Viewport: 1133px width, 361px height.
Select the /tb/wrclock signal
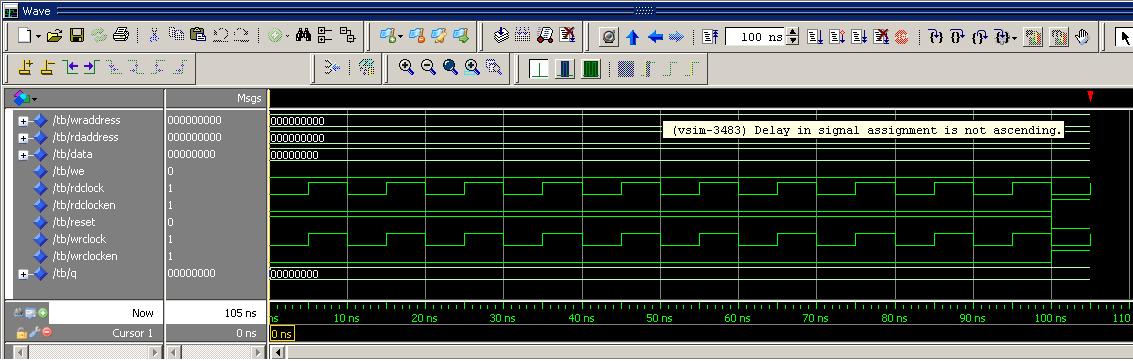tap(79, 239)
